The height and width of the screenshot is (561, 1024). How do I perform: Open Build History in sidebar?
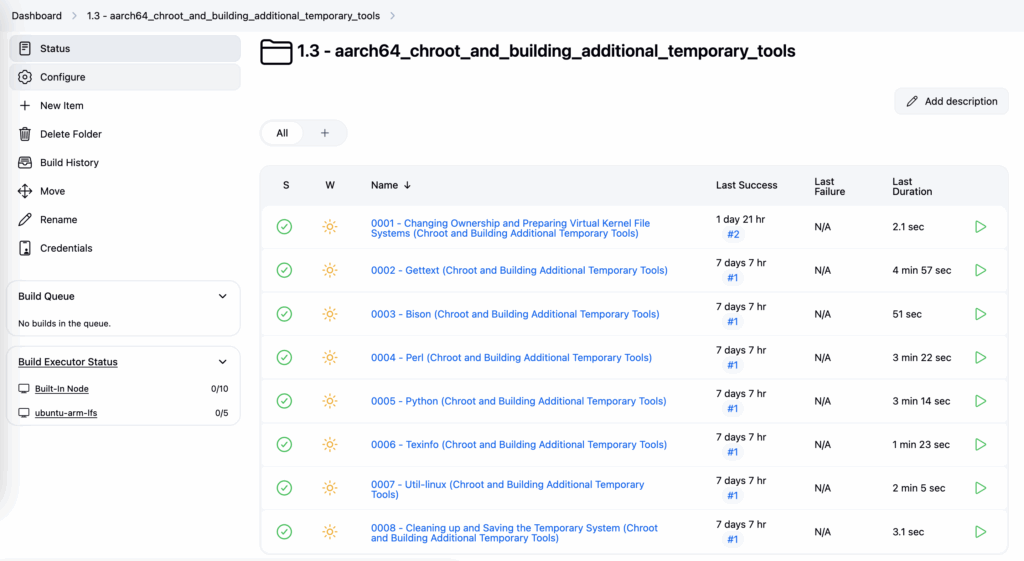(125, 163)
